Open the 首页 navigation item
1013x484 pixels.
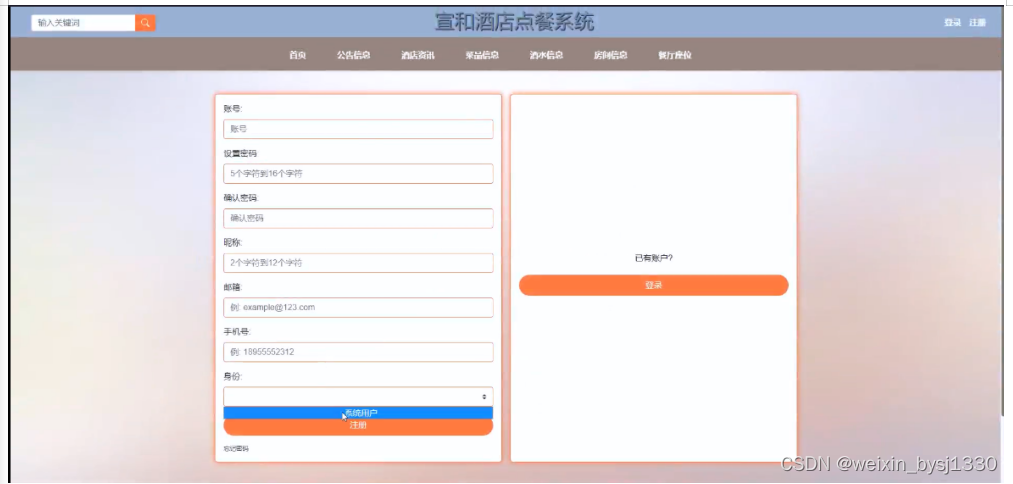[x=297, y=56]
